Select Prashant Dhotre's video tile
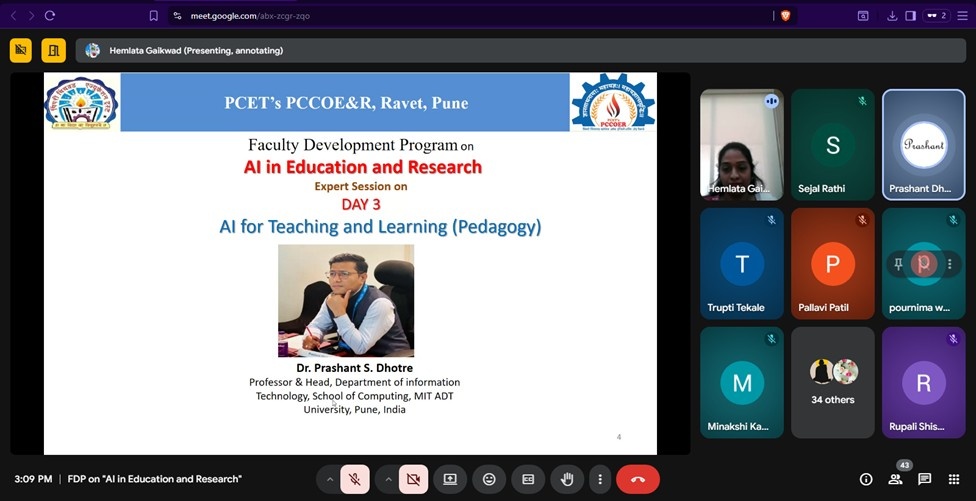Screen dimensions: 976x501 (923, 145)
